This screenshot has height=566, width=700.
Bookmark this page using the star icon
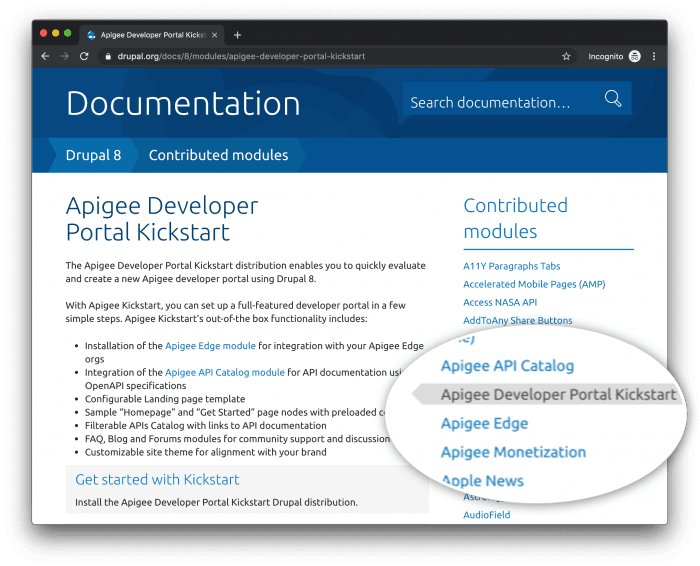tap(566, 56)
